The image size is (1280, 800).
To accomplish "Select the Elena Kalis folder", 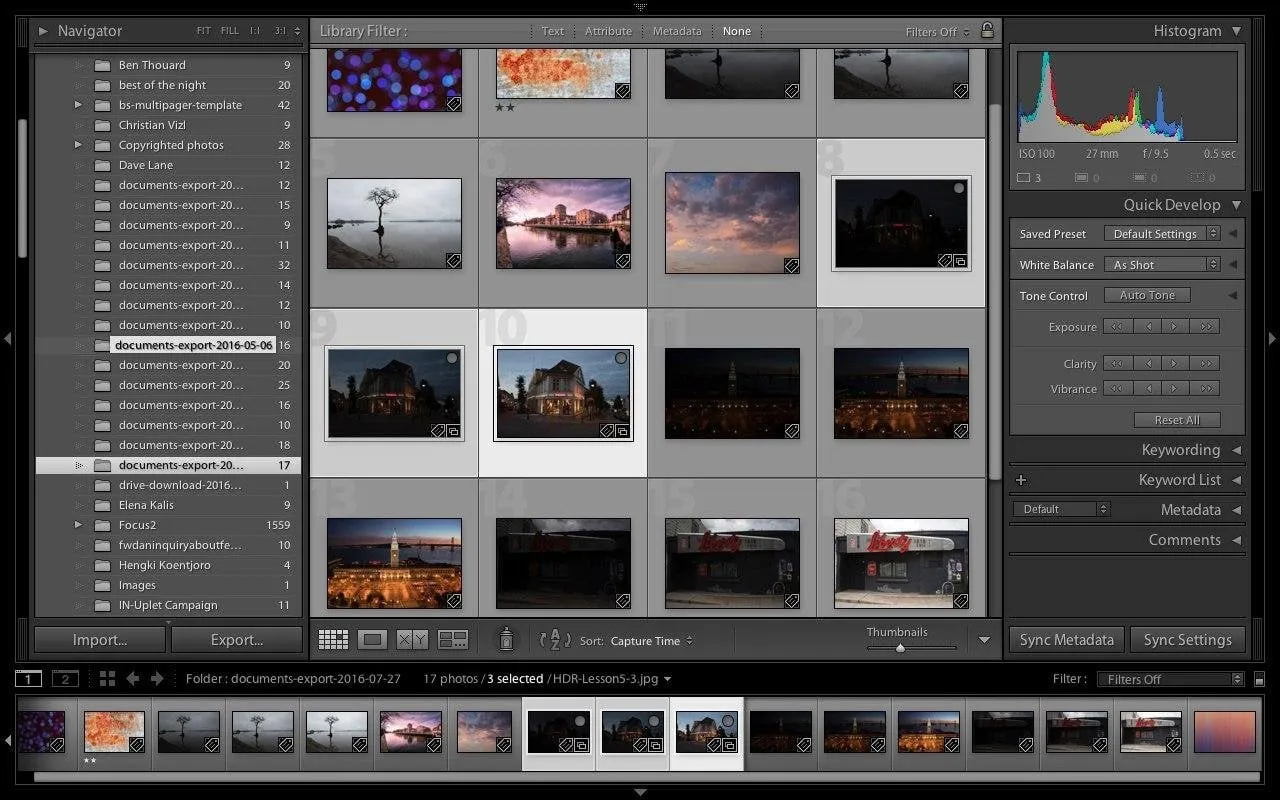I will click(146, 505).
